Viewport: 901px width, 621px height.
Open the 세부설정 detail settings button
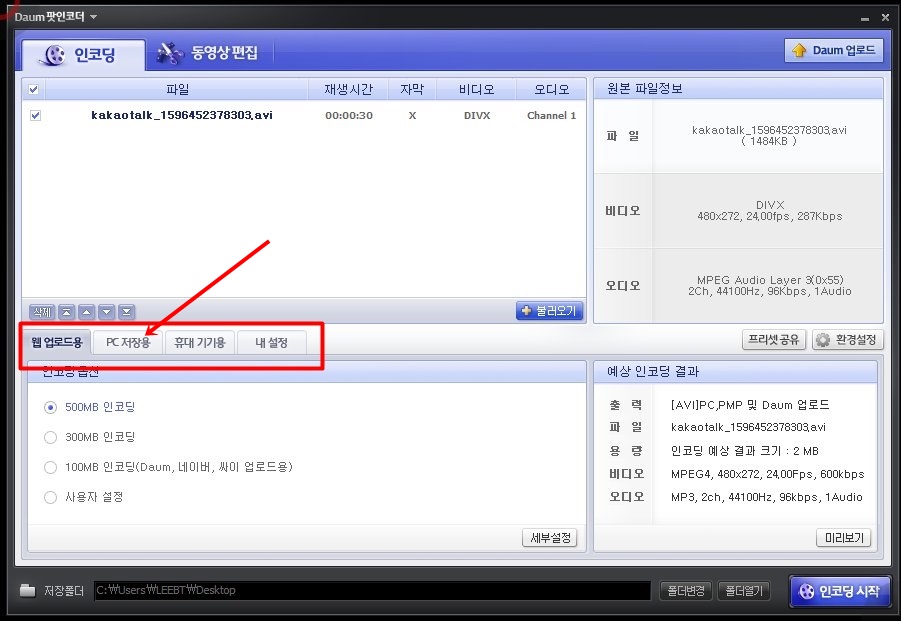(550, 538)
